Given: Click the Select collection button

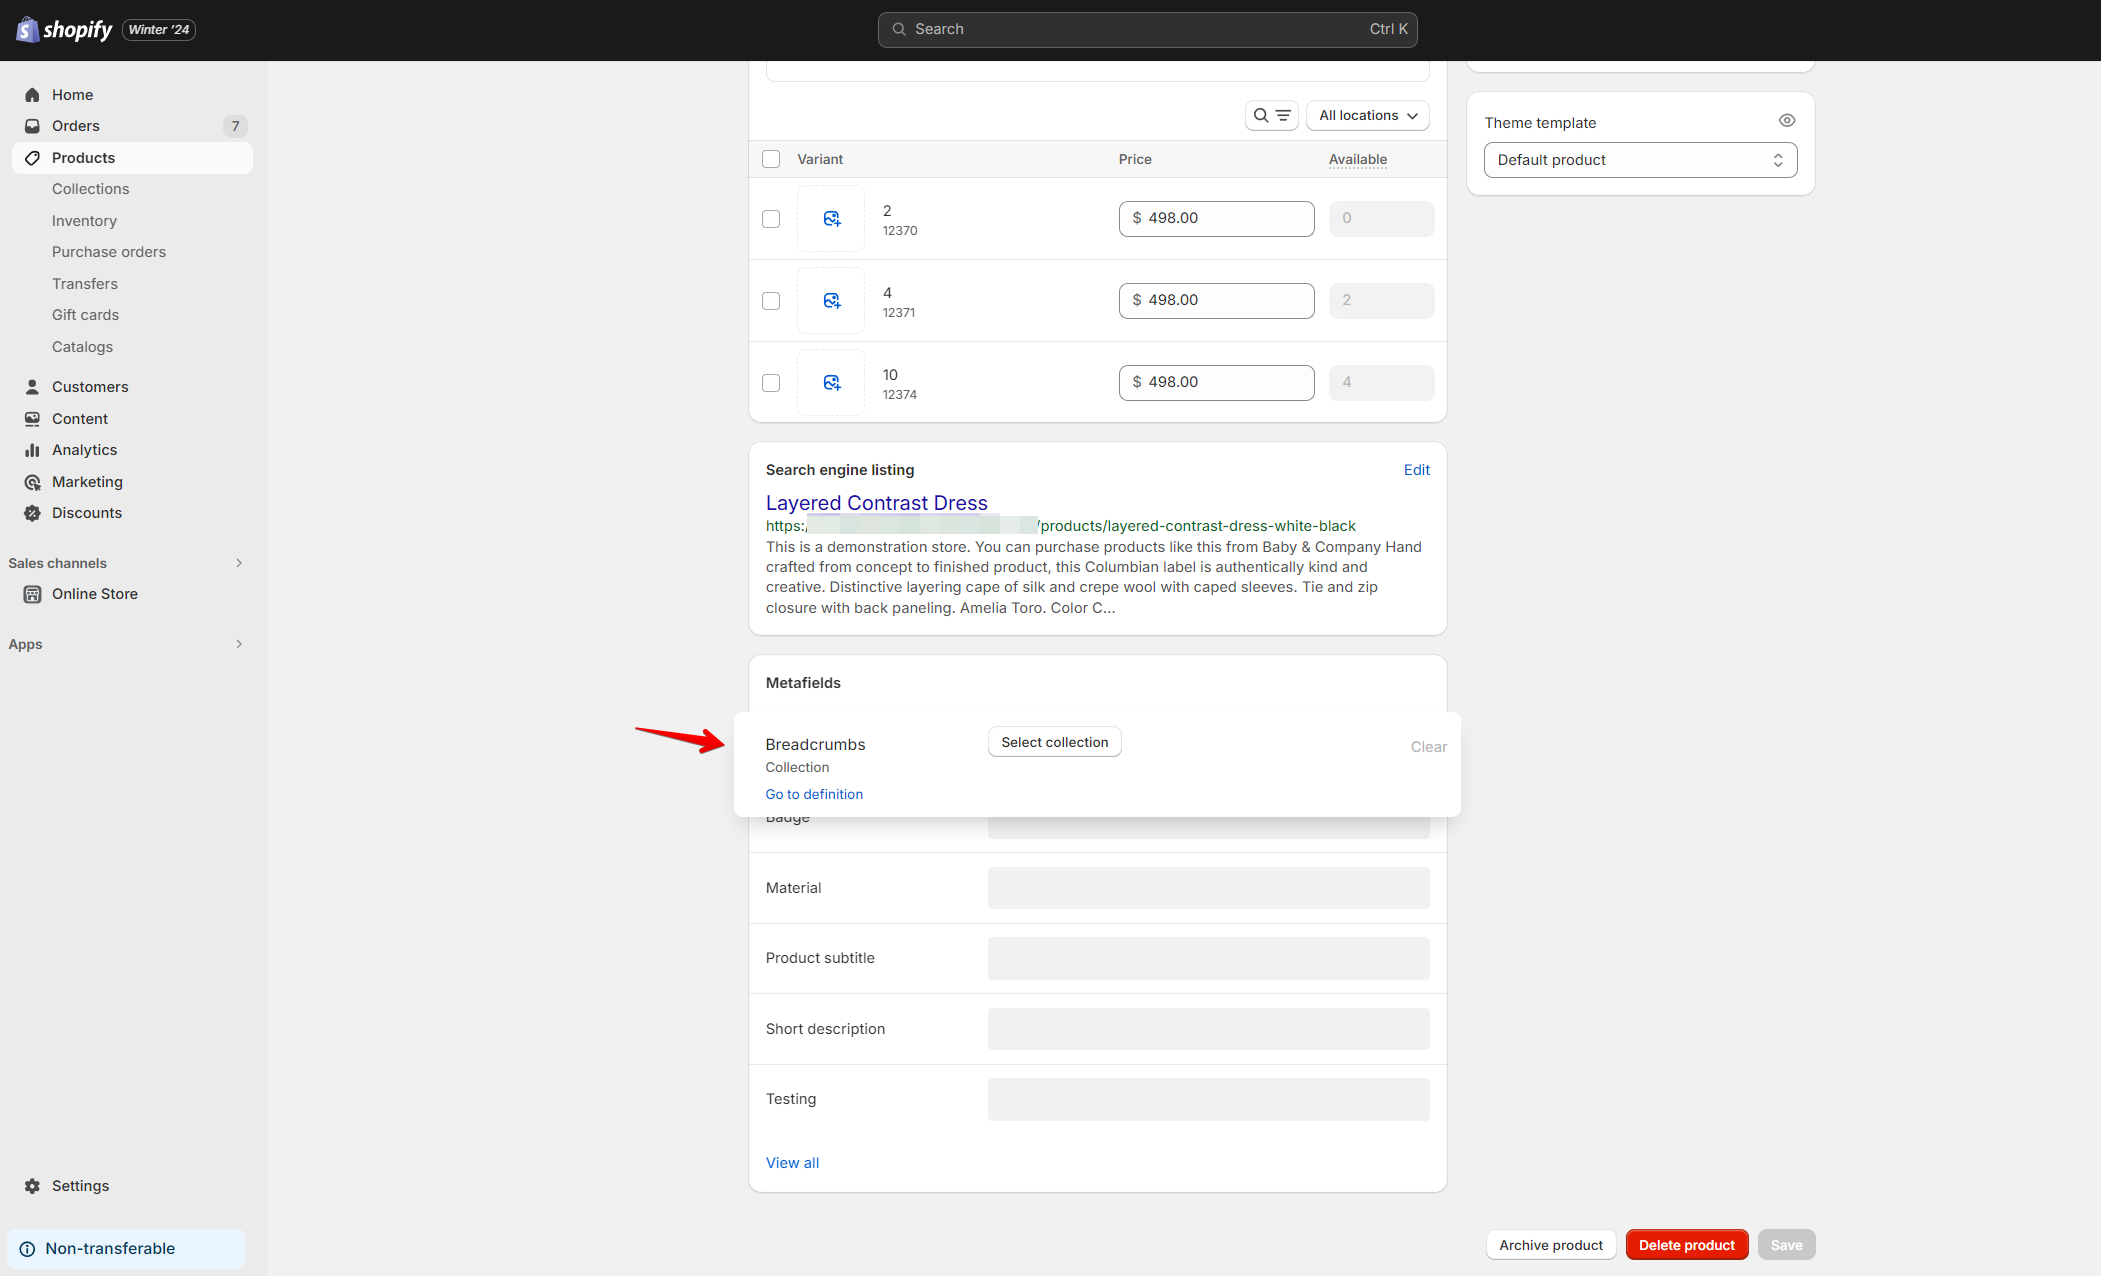Looking at the screenshot, I should coord(1055,742).
